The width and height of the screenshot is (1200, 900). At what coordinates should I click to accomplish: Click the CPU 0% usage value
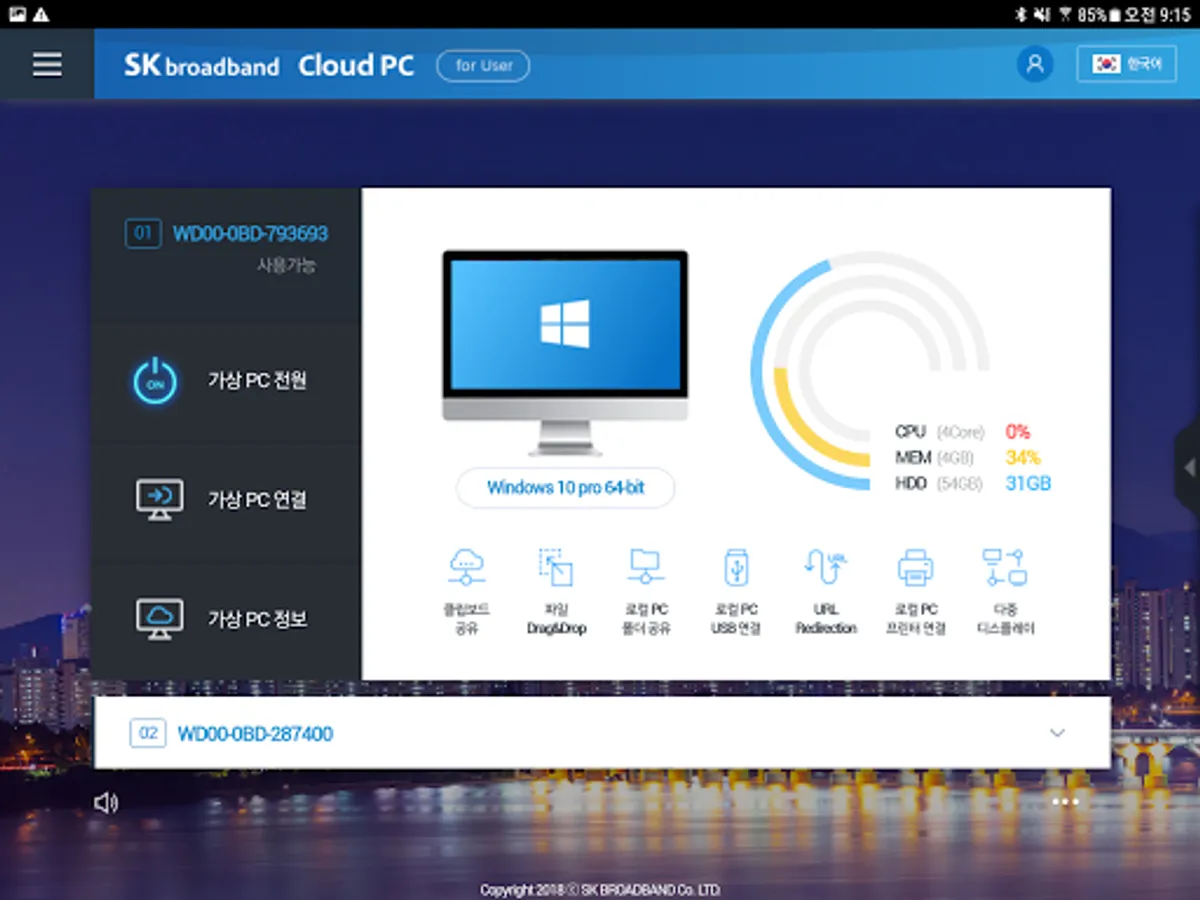(1017, 432)
